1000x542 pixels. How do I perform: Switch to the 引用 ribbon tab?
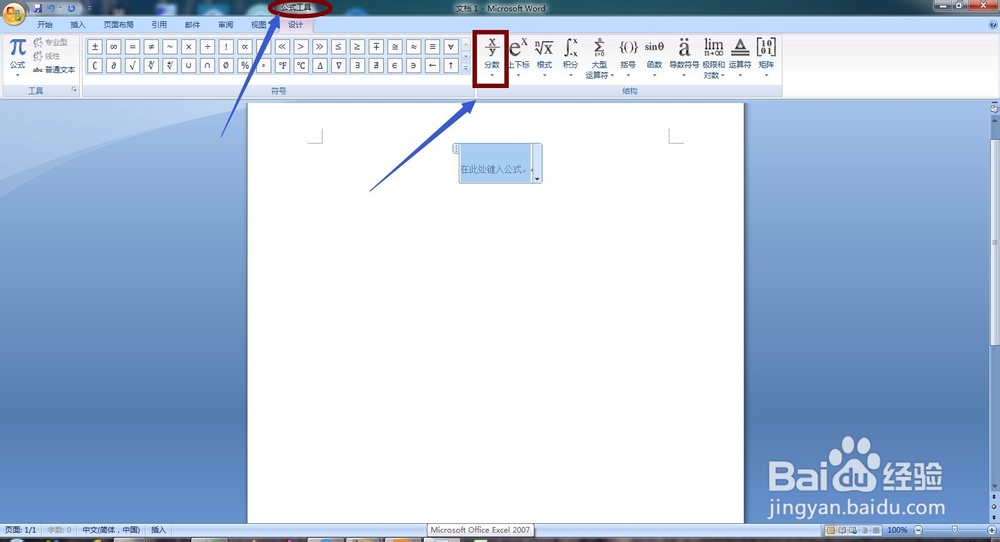pos(159,25)
